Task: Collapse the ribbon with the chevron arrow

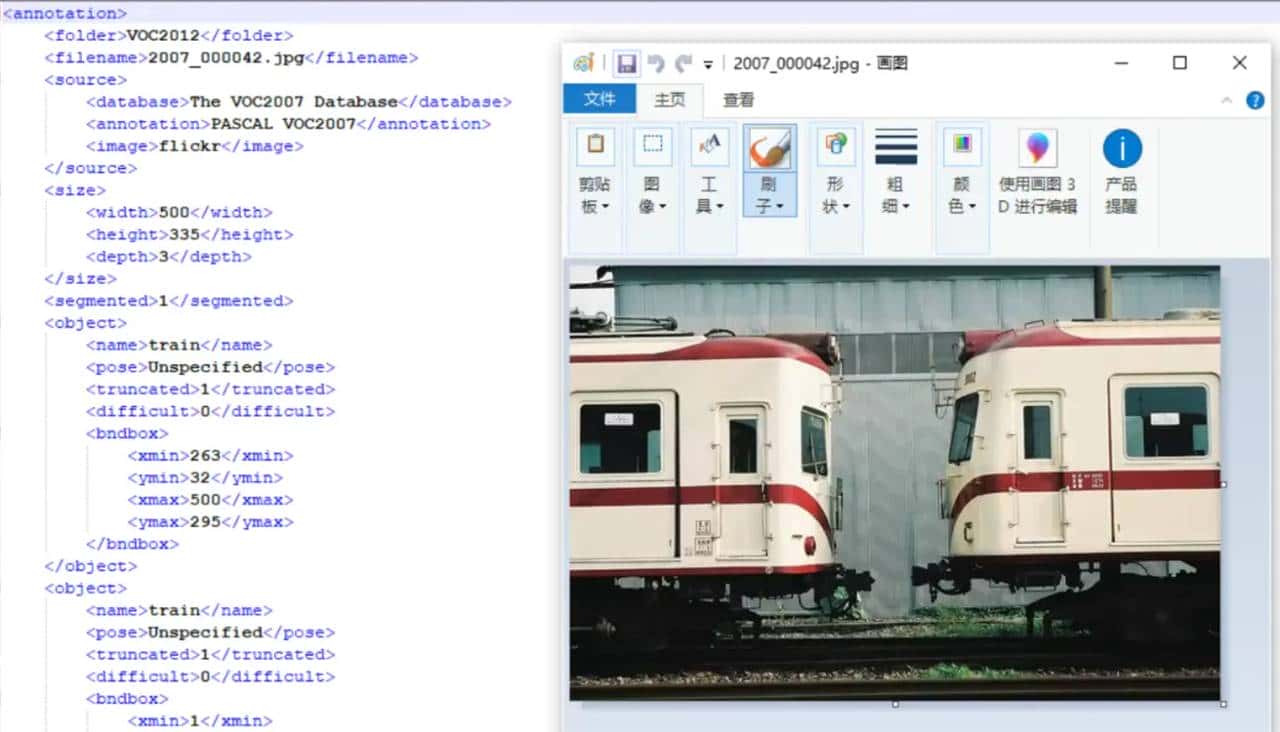Action: tap(1227, 100)
